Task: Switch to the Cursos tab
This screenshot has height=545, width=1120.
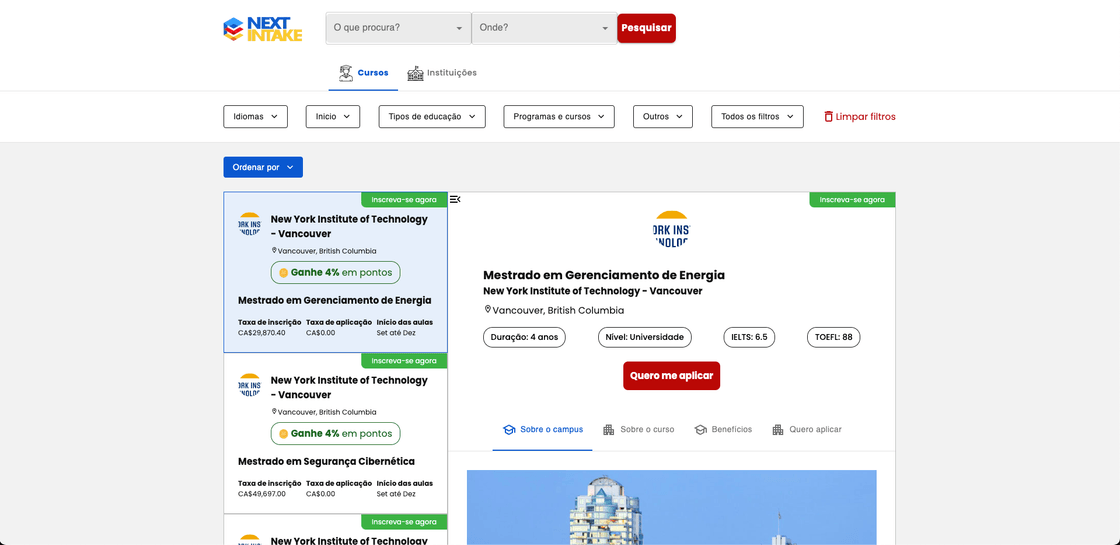Action: pos(364,73)
